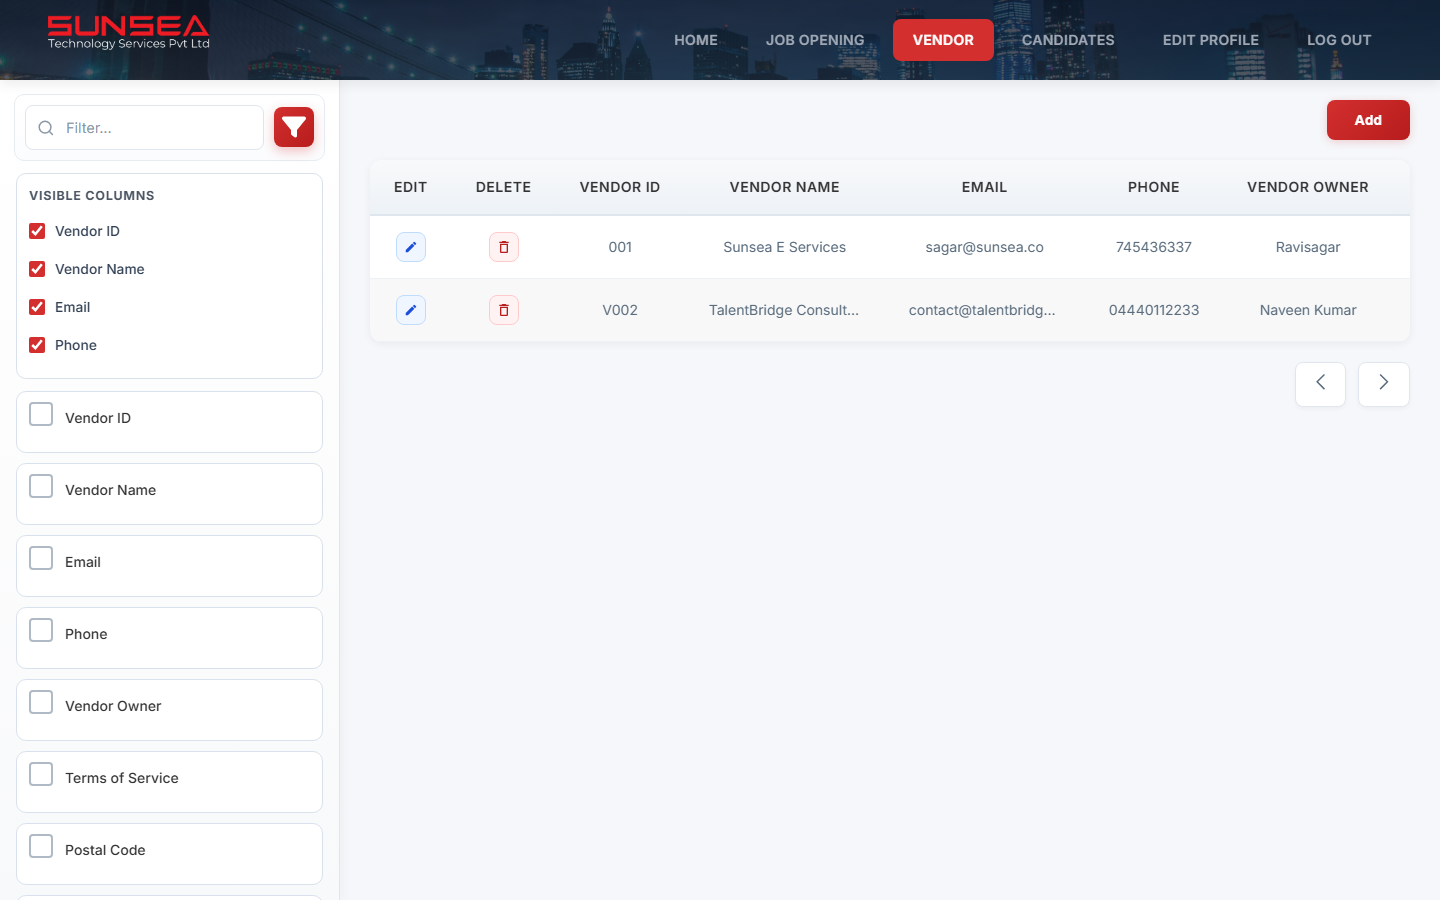
Task: Go to next page of vendors
Action: click(1383, 384)
